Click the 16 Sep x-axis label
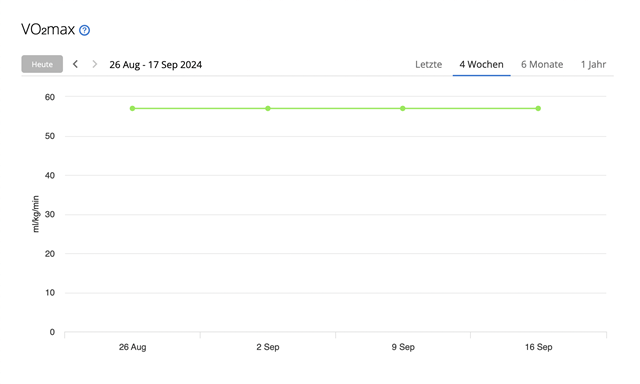Screen dimensions: 640x384 pos(539,347)
